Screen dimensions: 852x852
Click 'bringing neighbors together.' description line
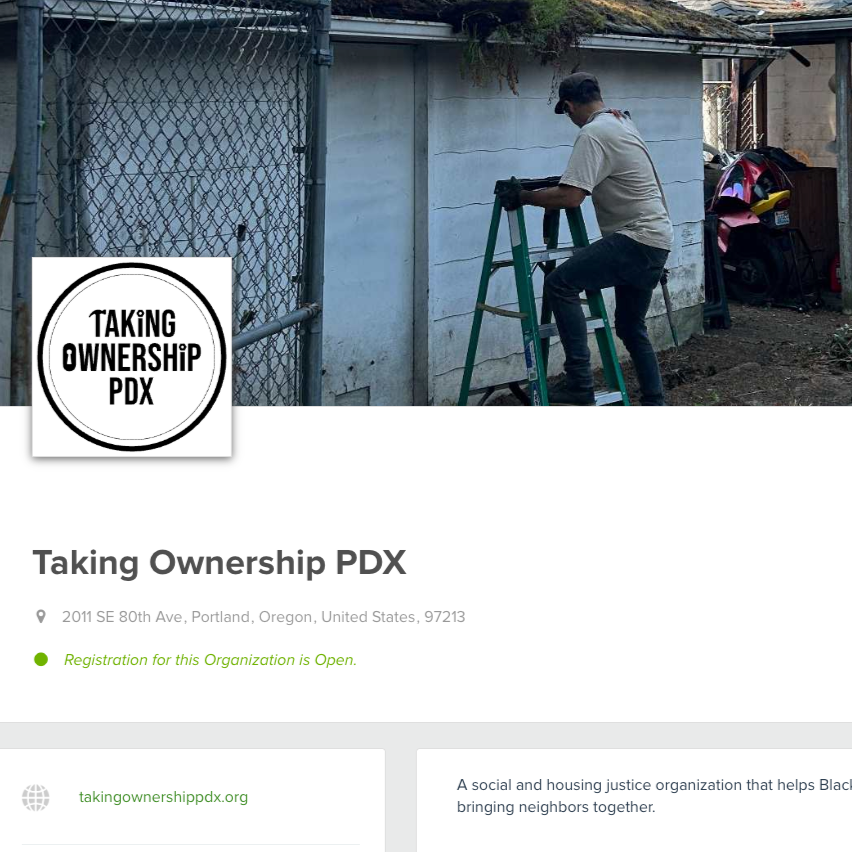click(556, 807)
